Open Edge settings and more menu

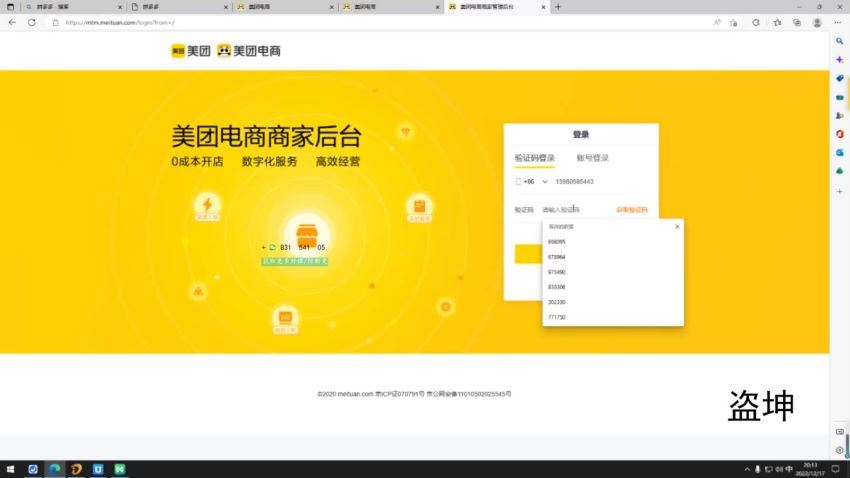click(x=838, y=22)
